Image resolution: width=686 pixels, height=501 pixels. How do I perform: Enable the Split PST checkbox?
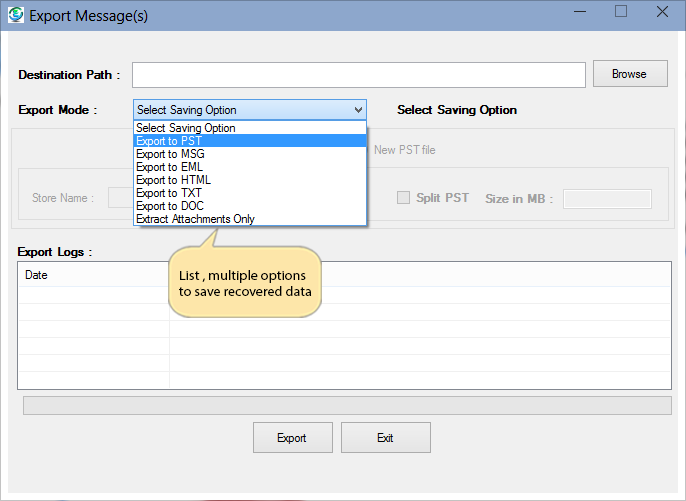404,198
